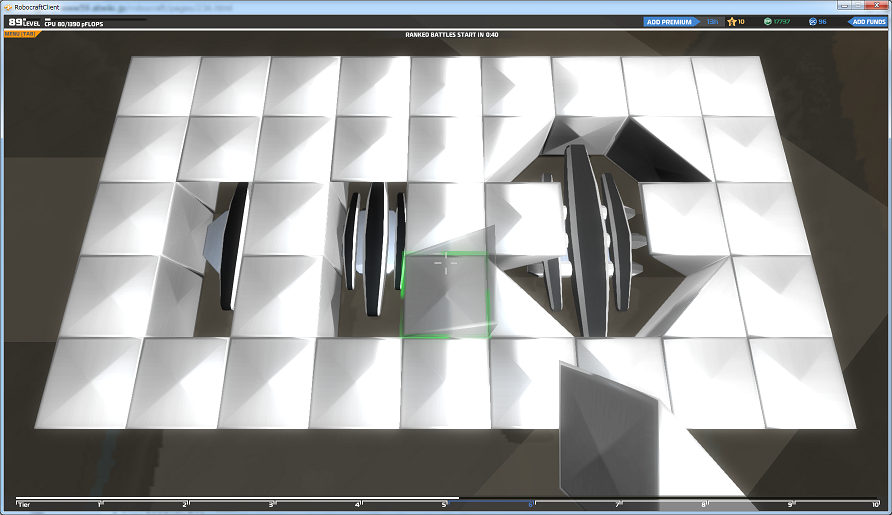Image resolution: width=892 pixels, height=515 pixels.
Task: Click the Tier 10 marker on tier bar
Action: pos(875,504)
